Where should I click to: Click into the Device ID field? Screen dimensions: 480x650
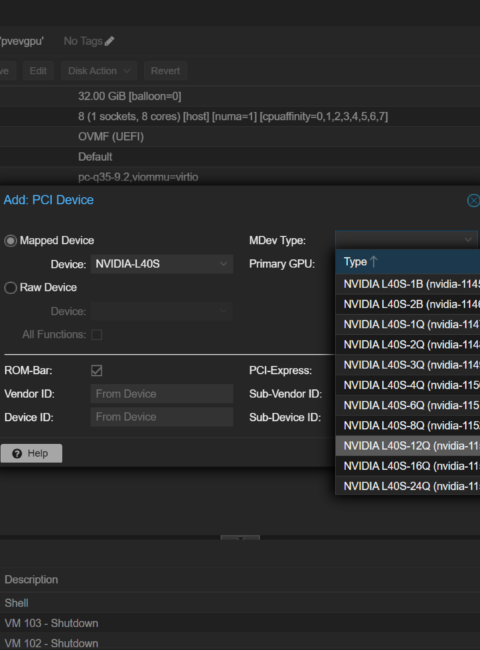162,417
